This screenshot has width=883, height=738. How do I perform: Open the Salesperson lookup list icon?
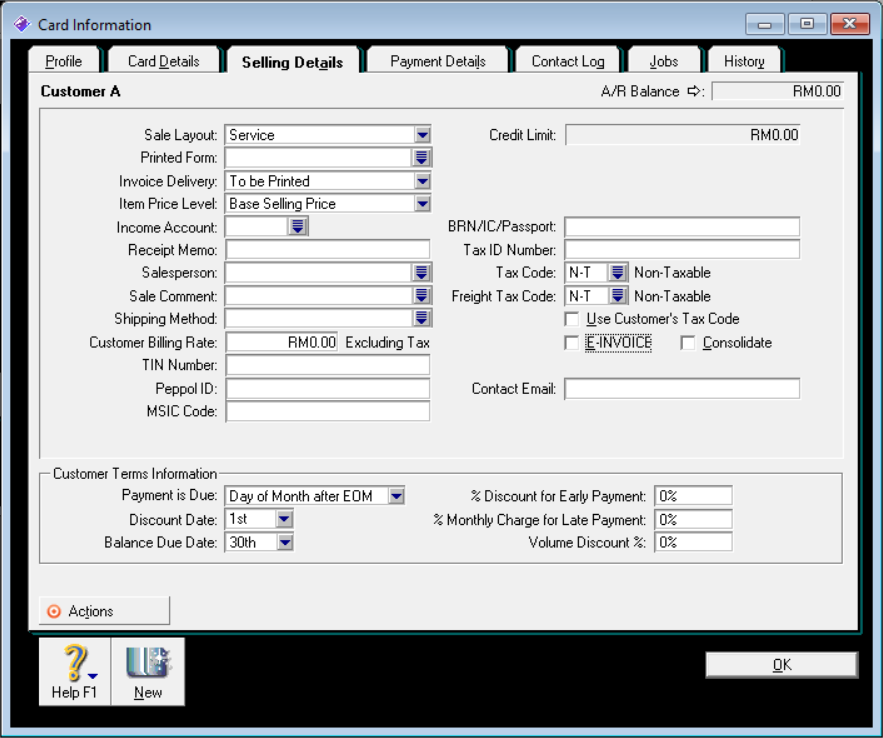[x=421, y=273]
